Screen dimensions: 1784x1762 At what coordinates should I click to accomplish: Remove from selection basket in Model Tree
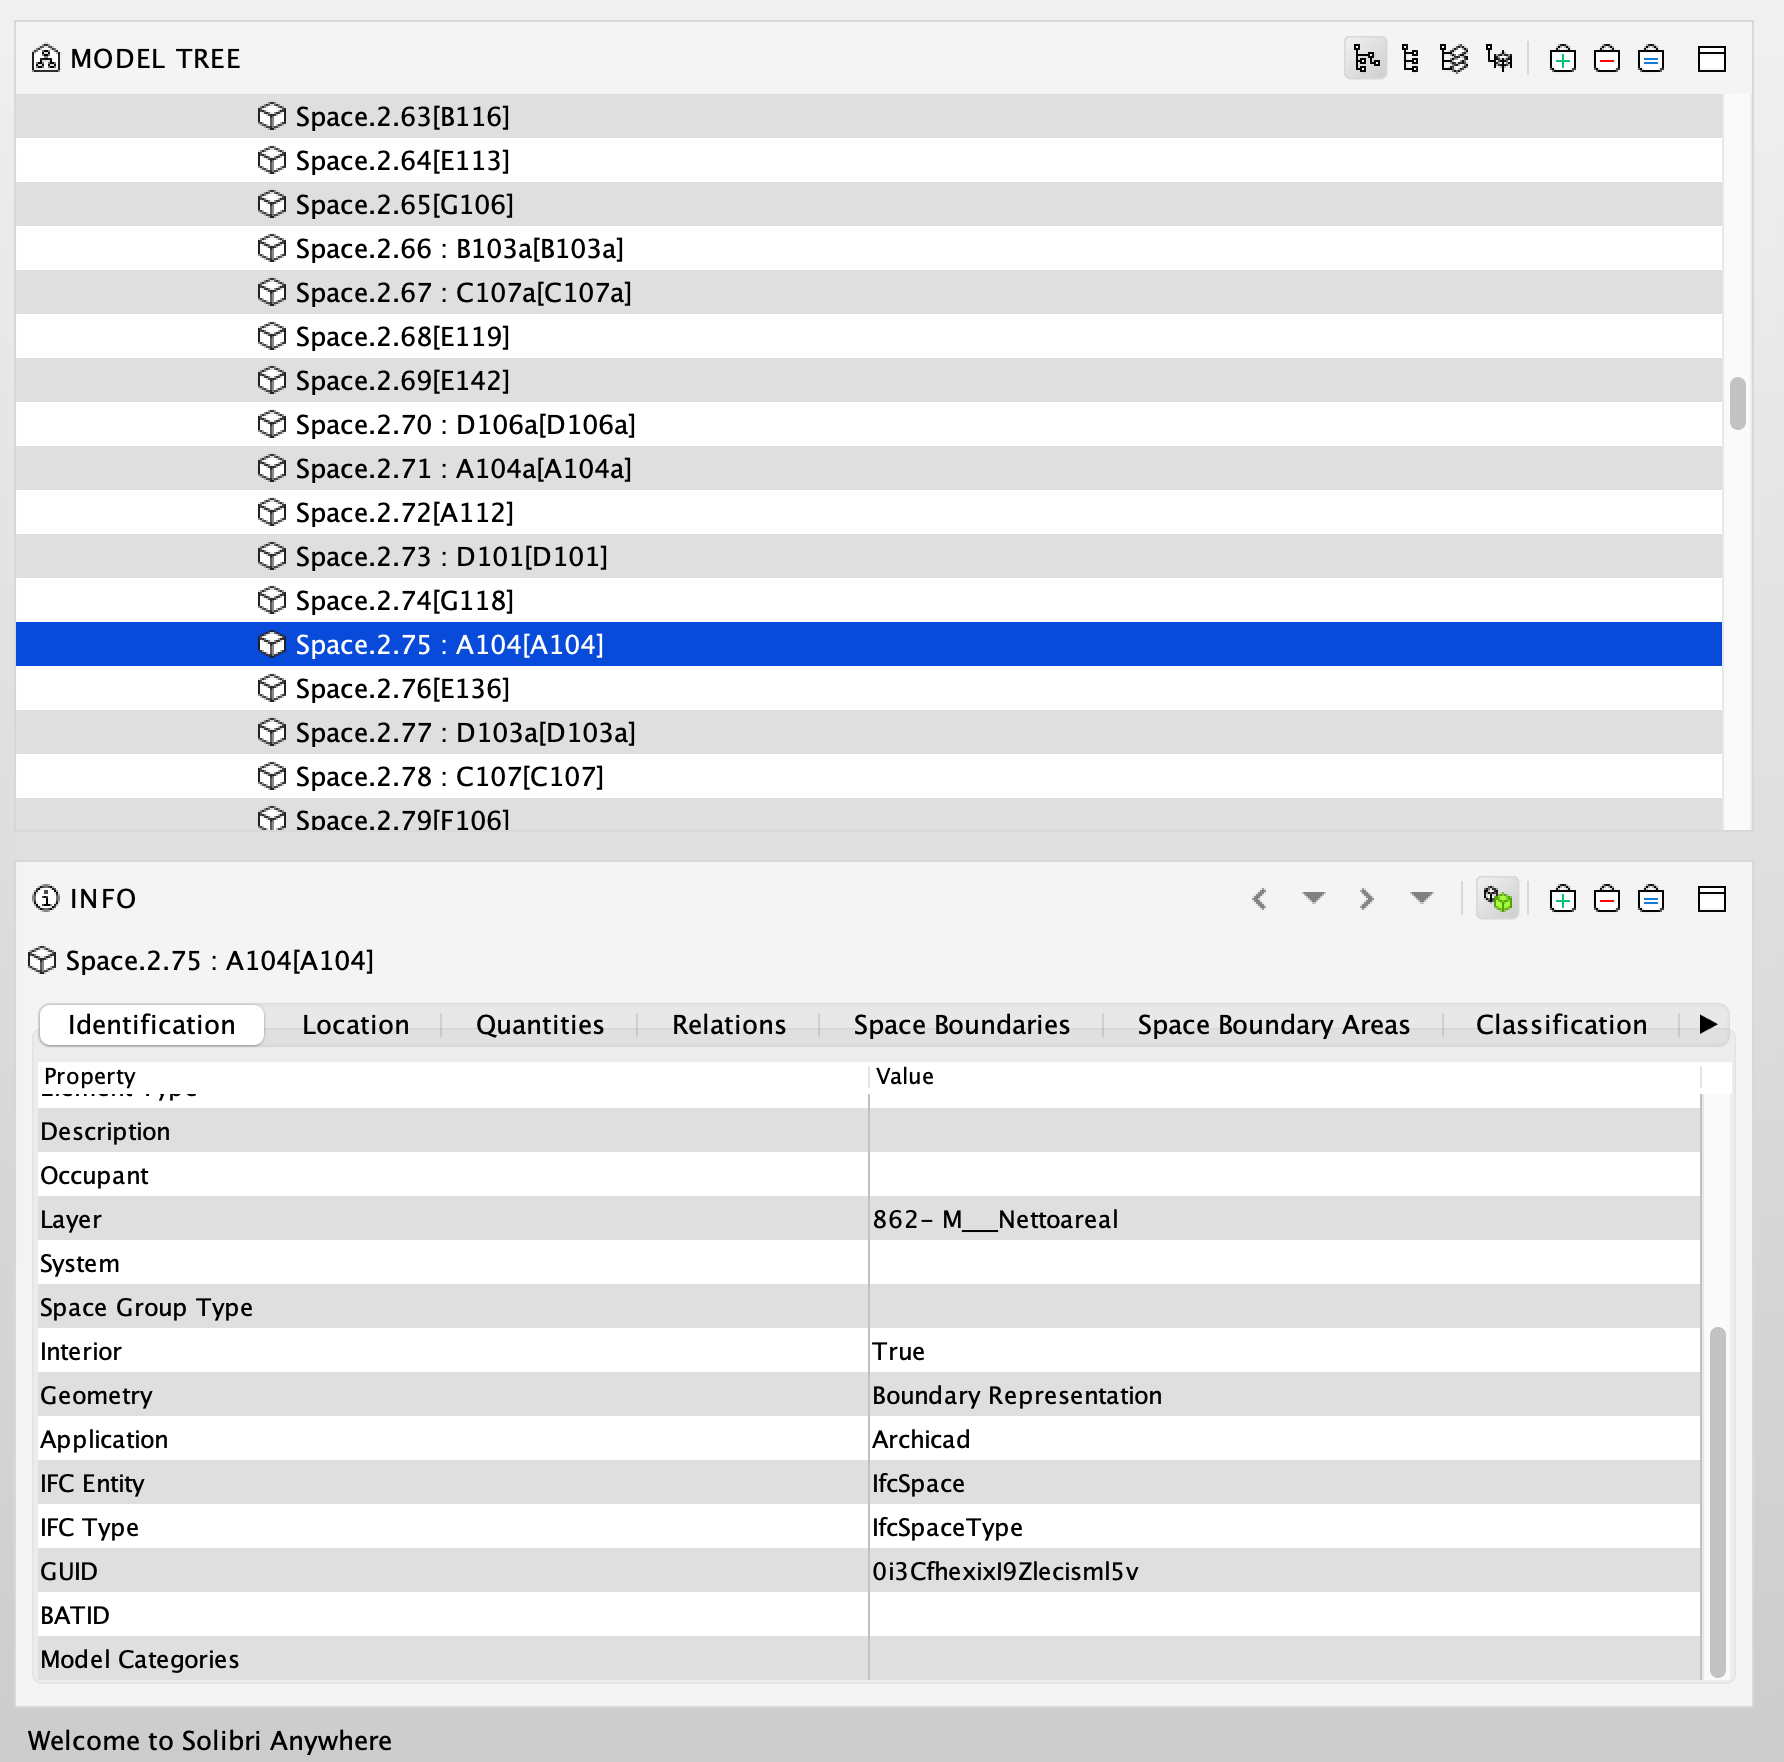(1606, 59)
